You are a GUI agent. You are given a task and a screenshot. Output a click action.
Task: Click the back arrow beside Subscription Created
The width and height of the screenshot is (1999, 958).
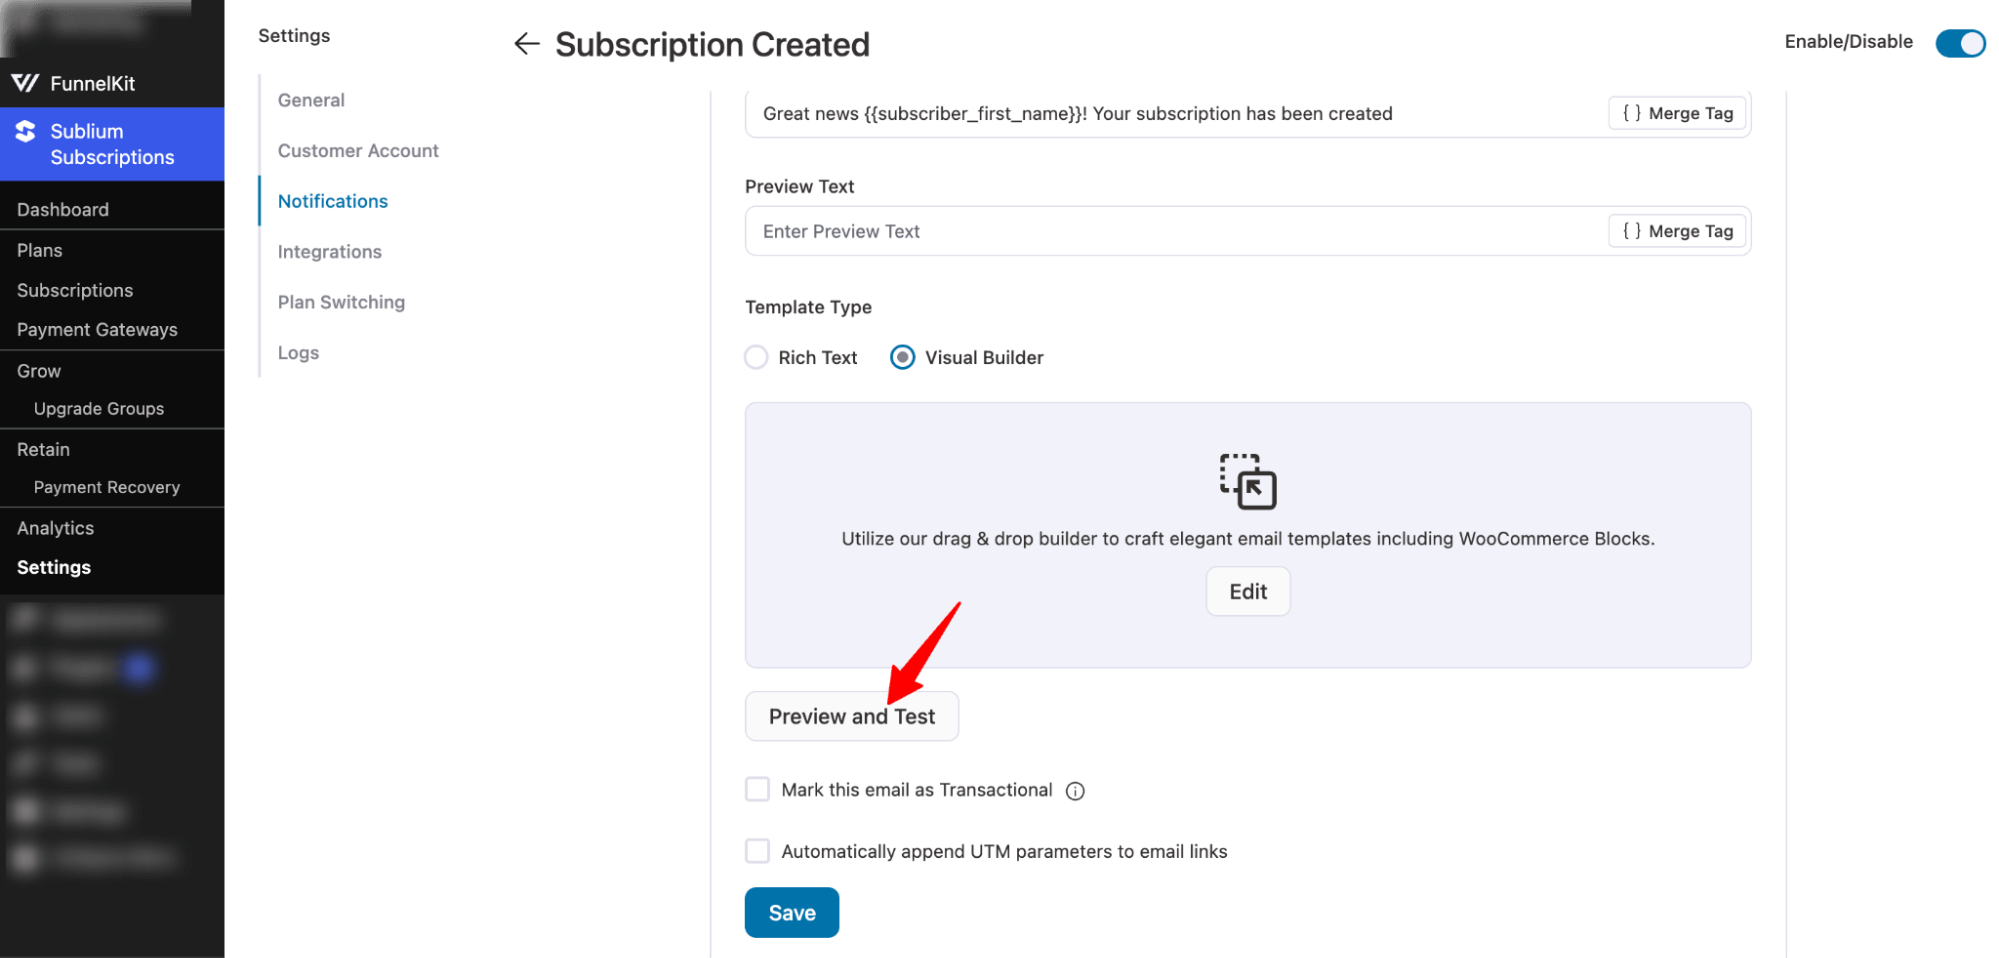[526, 44]
